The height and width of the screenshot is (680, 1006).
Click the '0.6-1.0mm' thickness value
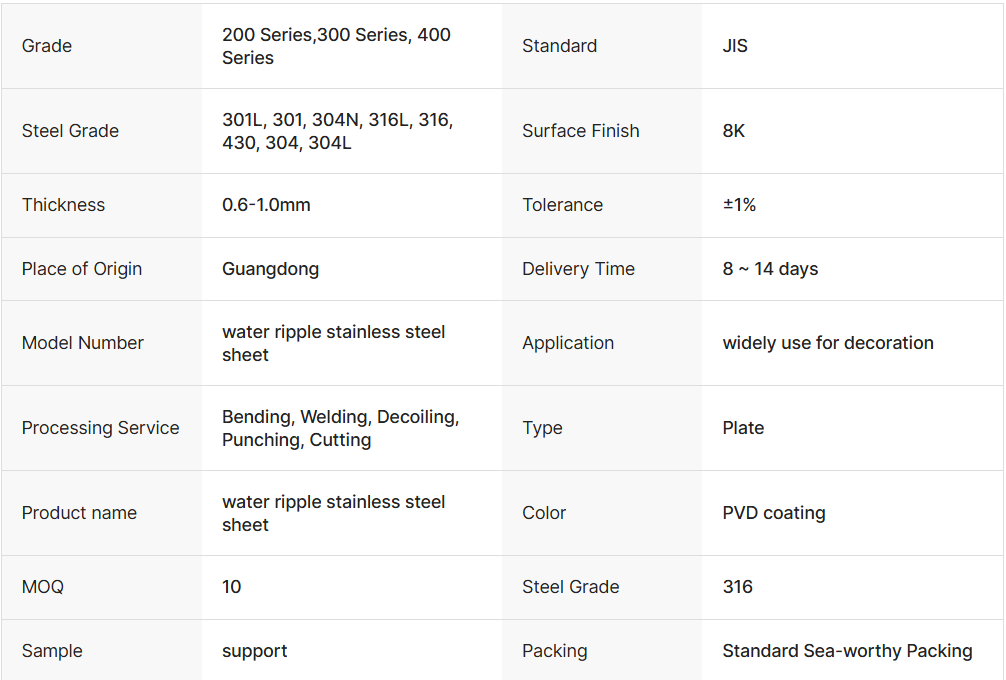coord(266,205)
